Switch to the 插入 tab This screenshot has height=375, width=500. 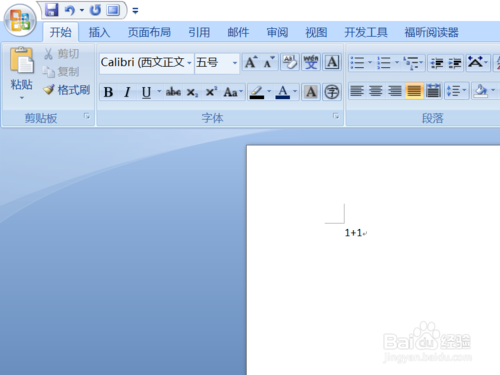tap(99, 32)
